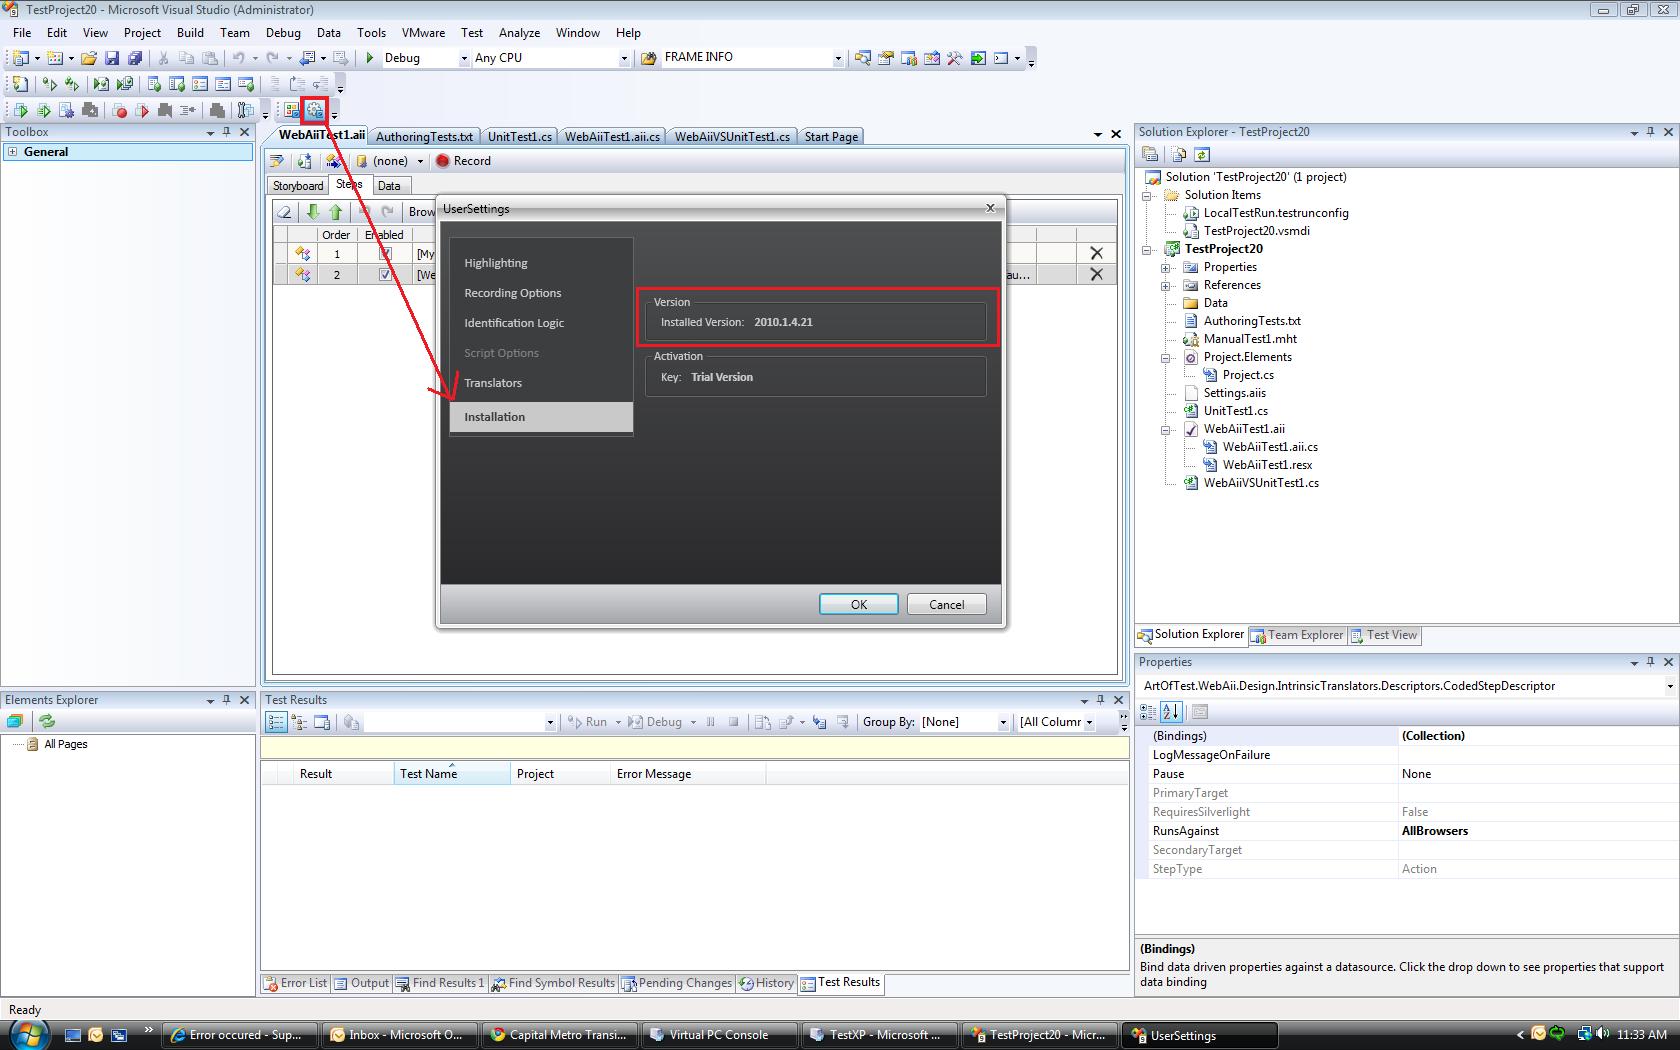Open the Debug configuration dropdown
Viewport: 1680px width, 1050px height.
click(x=463, y=58)
